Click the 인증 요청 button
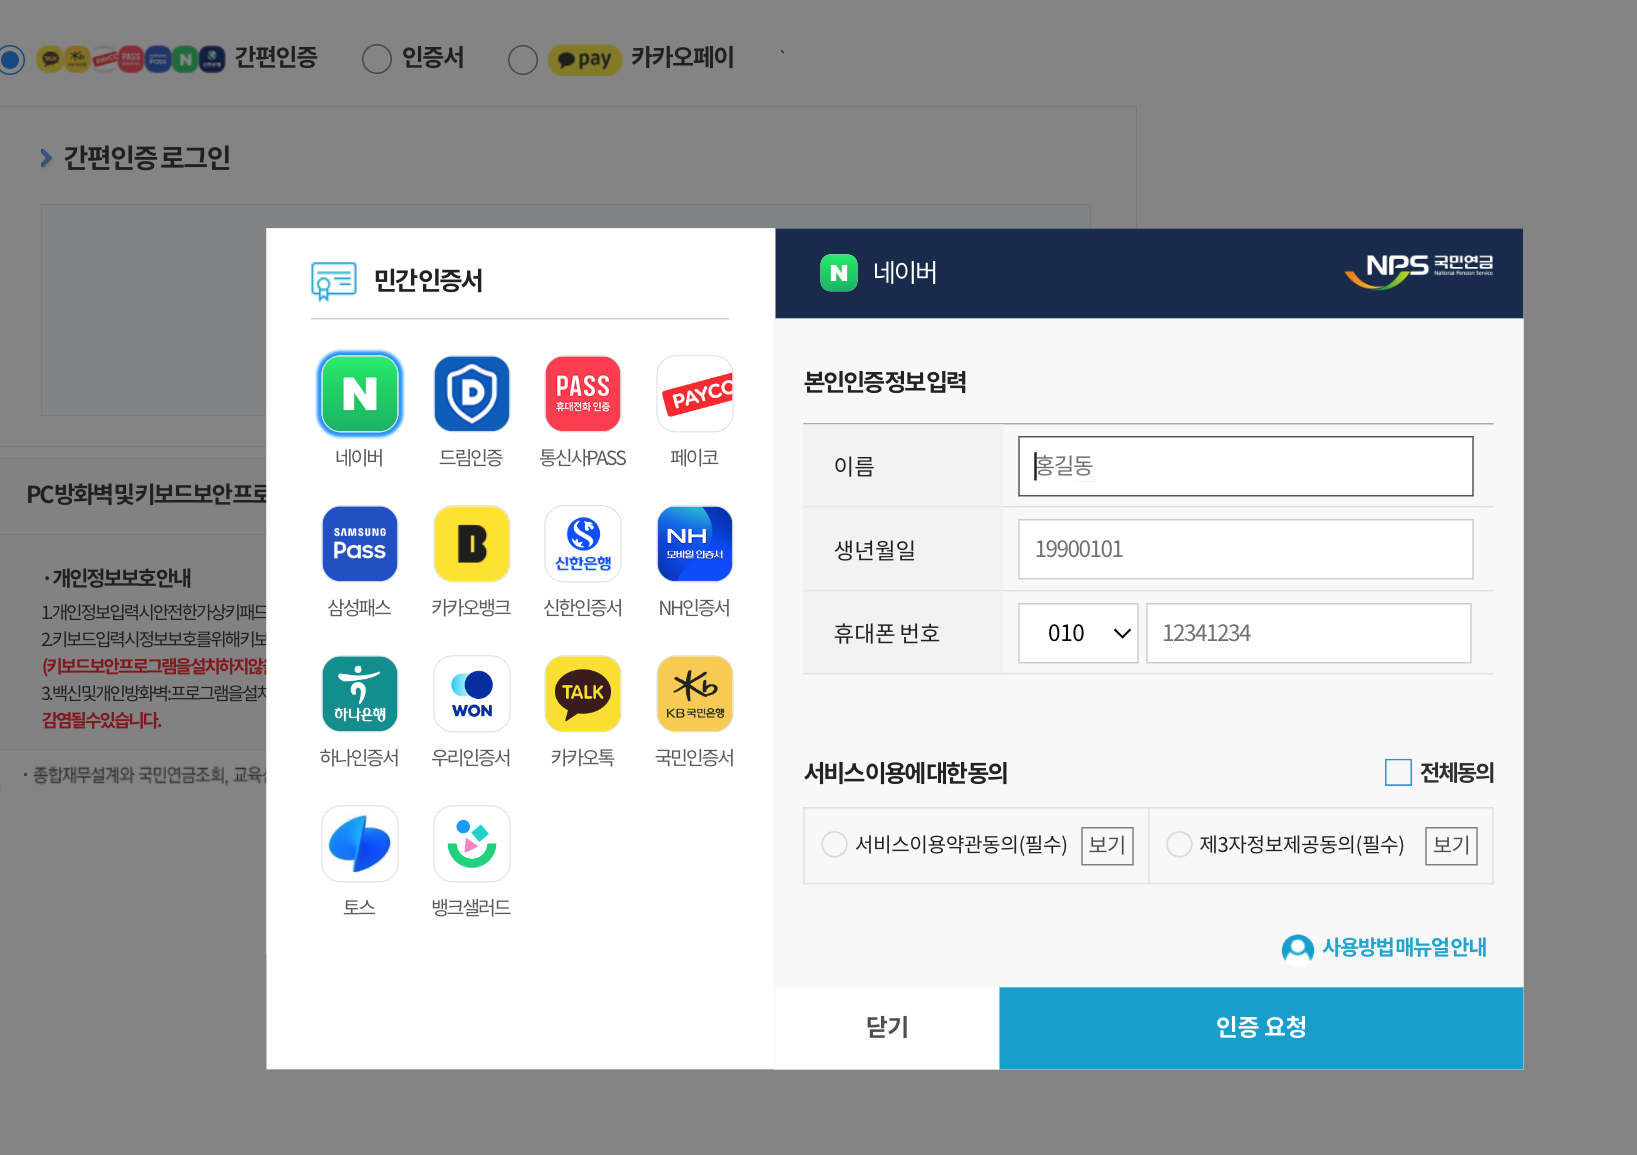 (1260, 1027)
